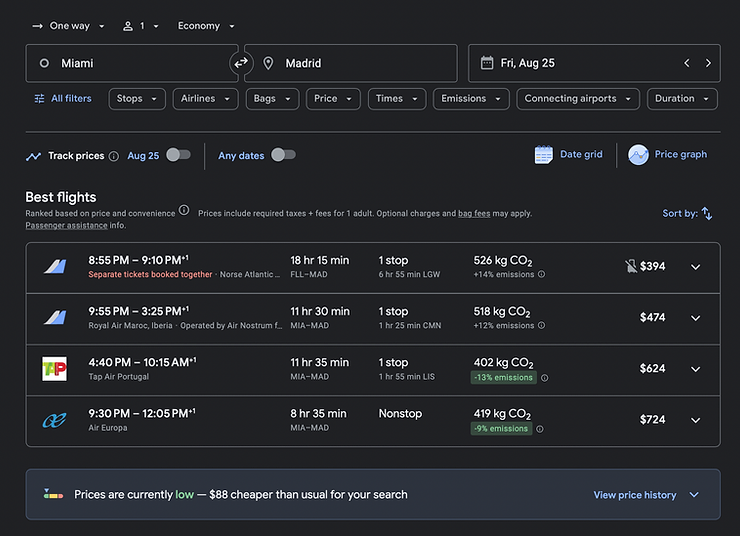Open the bag fees link
The width and height of the screenshot is (740, 536).
coord(474,213)
